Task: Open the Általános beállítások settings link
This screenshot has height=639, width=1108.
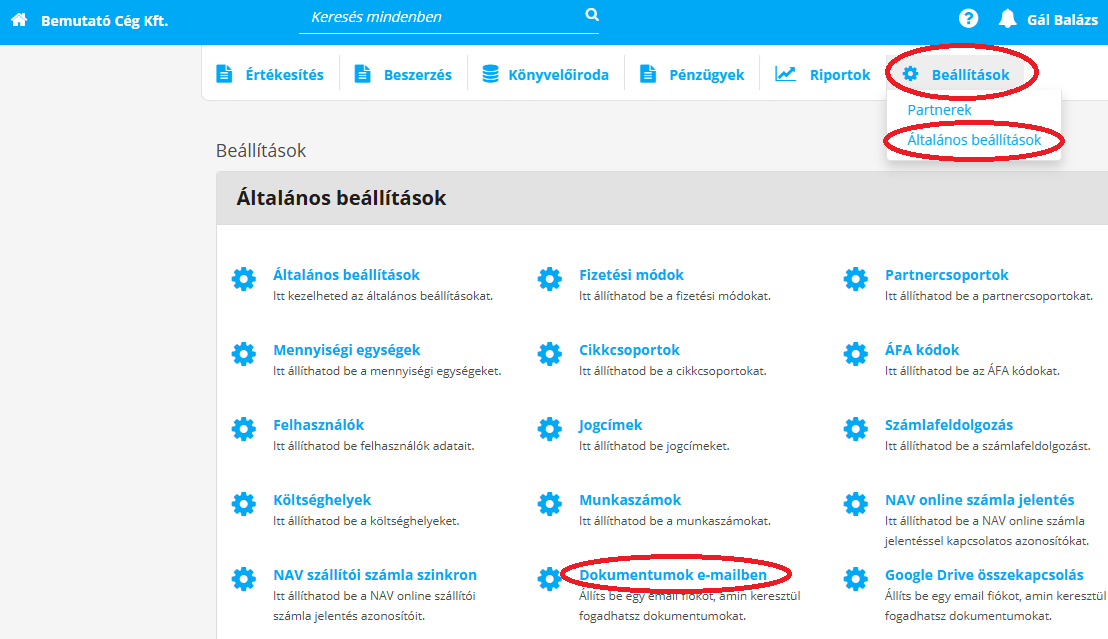Action: pyautogui.click(x=346, y=274)
